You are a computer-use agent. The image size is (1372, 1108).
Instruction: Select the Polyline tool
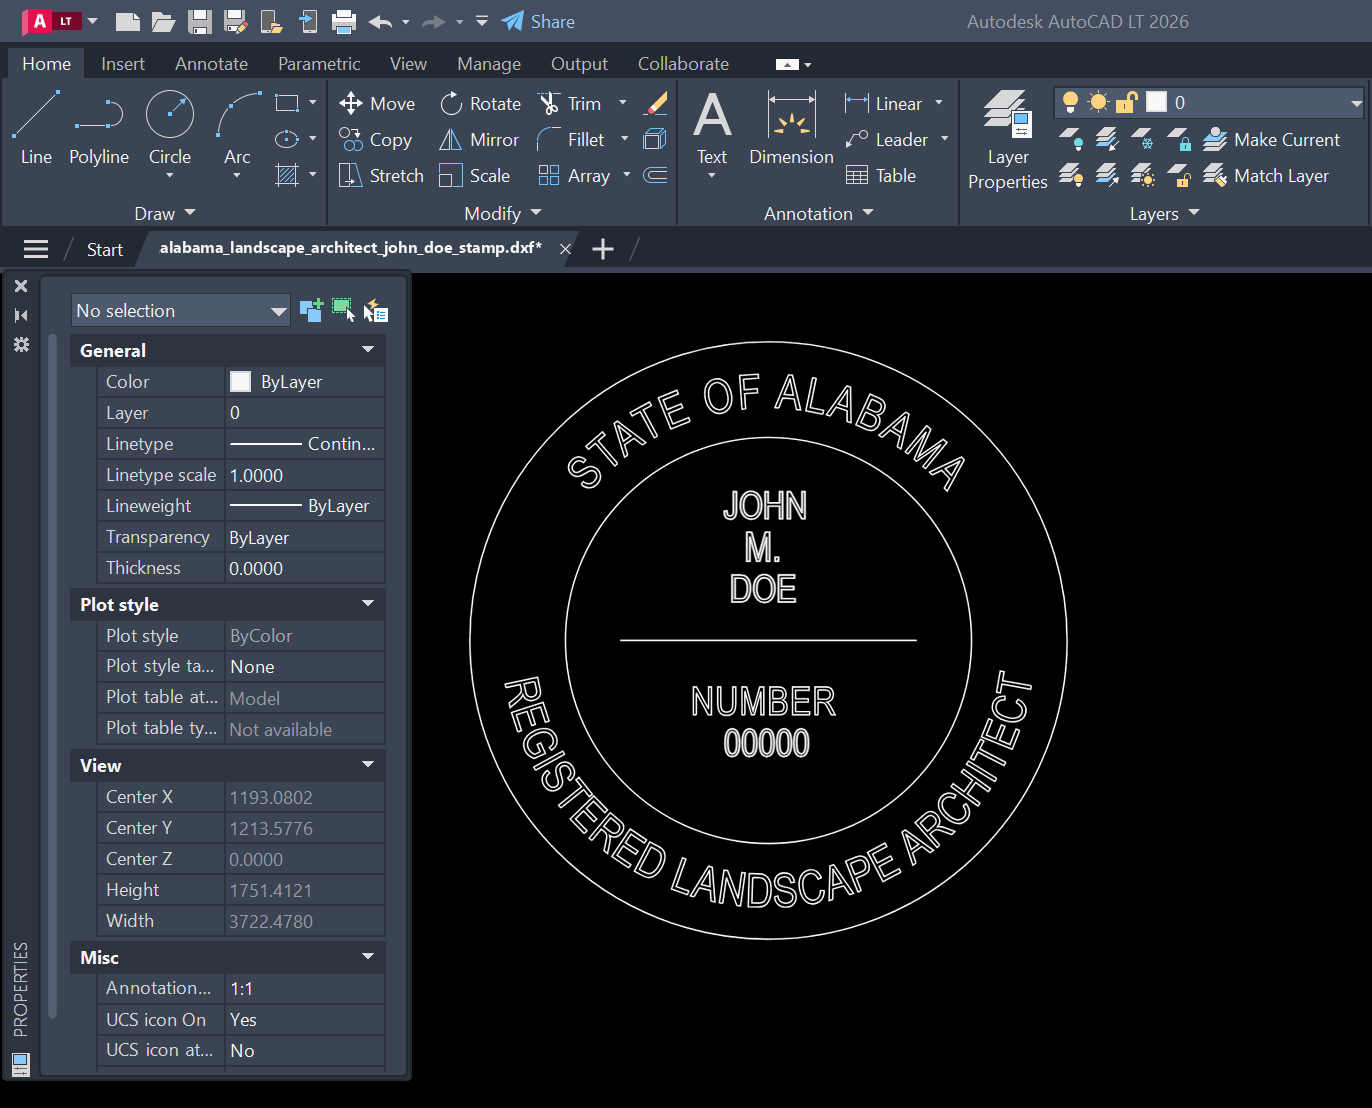tap(98, 128)
